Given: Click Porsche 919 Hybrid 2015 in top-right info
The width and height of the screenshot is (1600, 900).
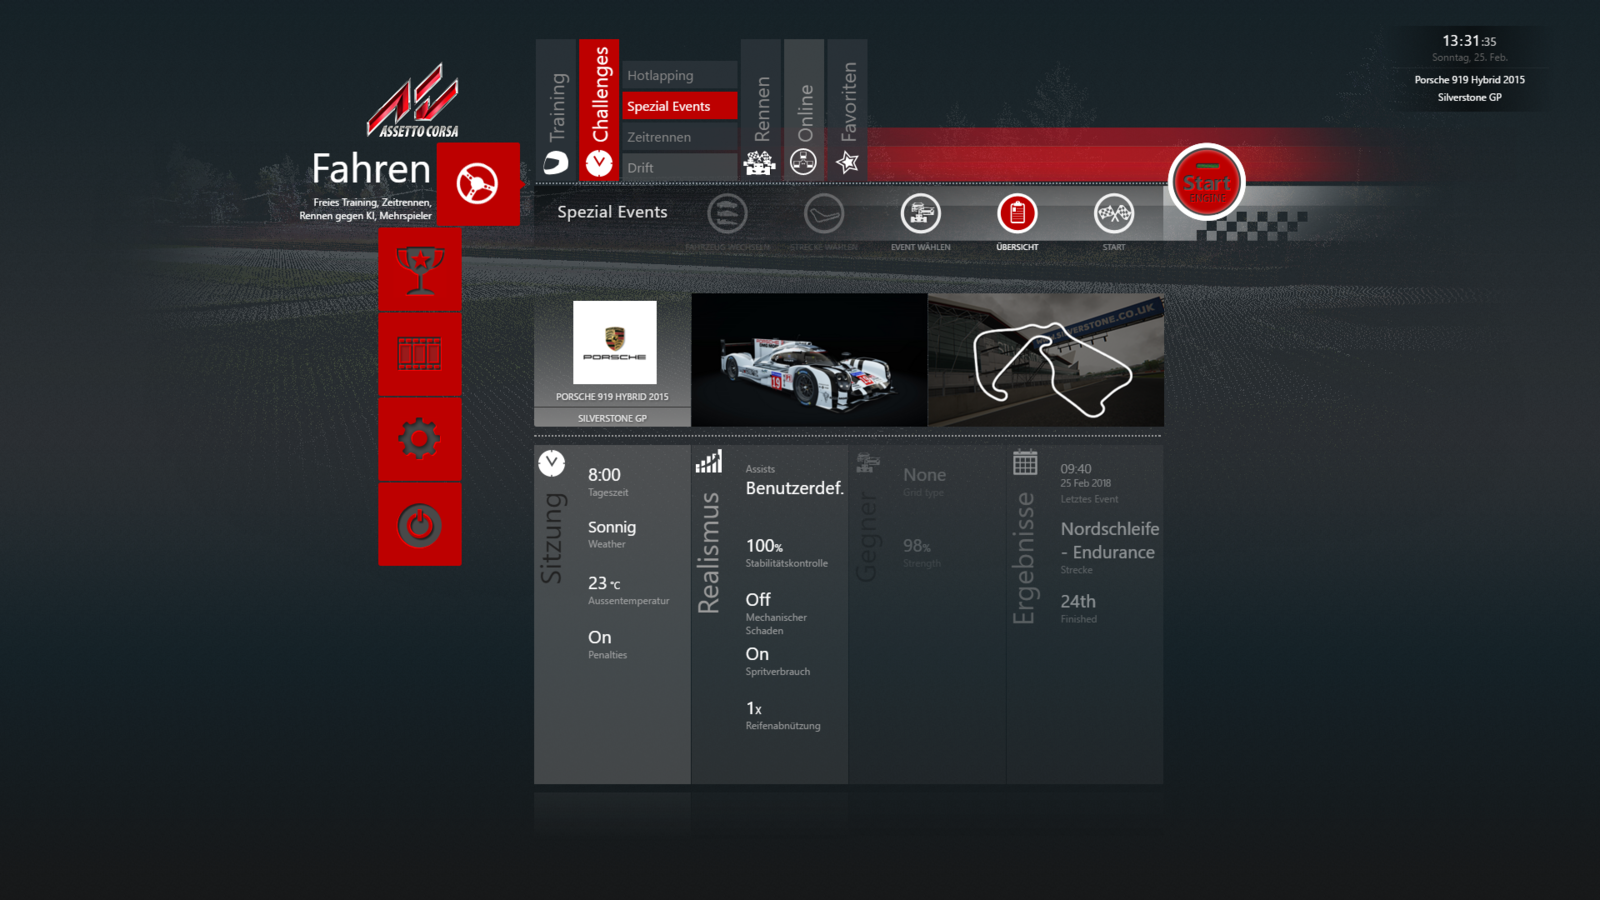Looking at the screenshot, I should click(x=1470, y=80).
